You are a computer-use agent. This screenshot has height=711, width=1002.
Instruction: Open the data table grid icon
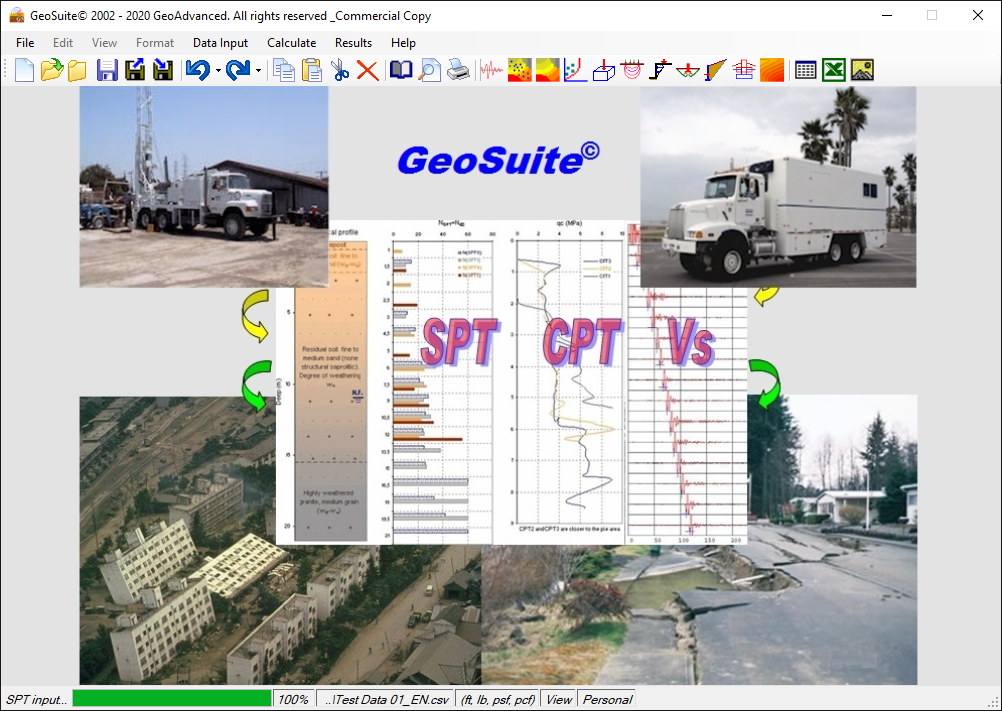pyautogui.click(x=805, y=70)
